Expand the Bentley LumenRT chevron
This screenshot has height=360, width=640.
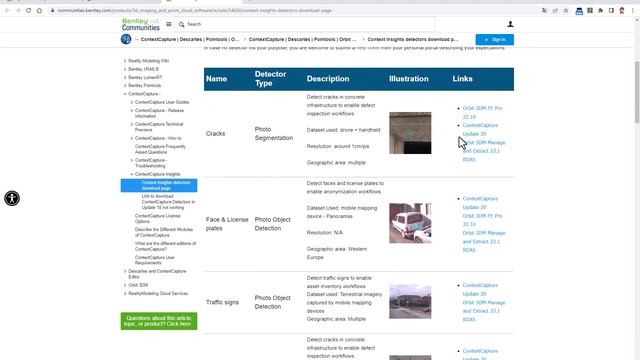click(125, 77)
